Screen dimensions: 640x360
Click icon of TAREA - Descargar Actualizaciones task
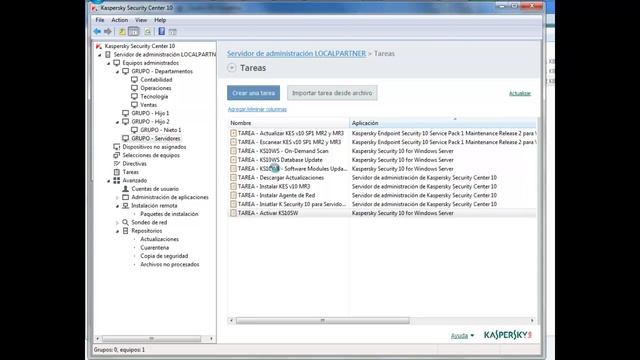tap(233, 178)
